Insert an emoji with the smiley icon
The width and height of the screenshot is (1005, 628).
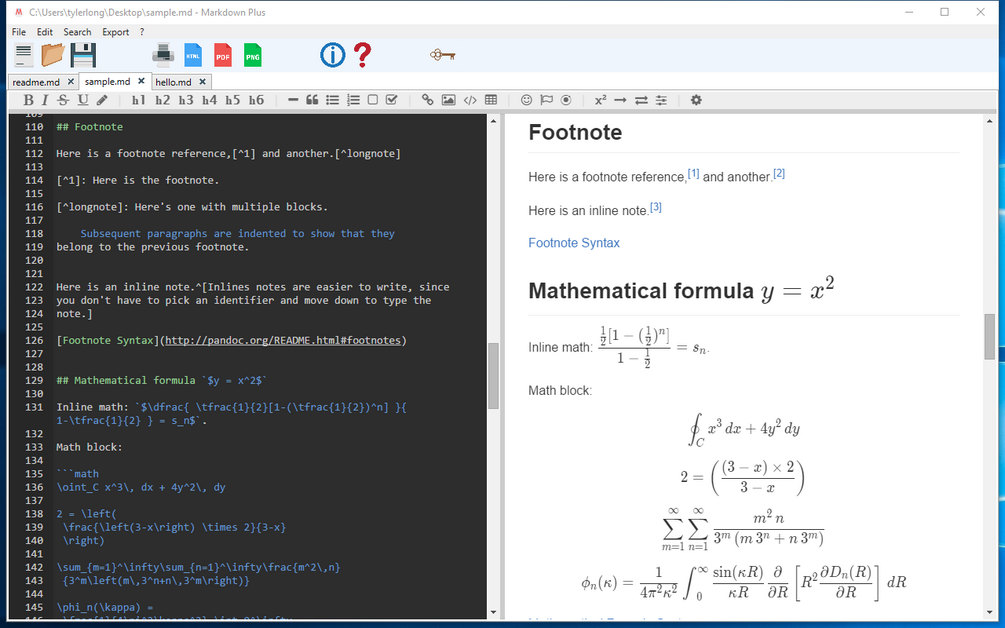(x=526, y=100)
